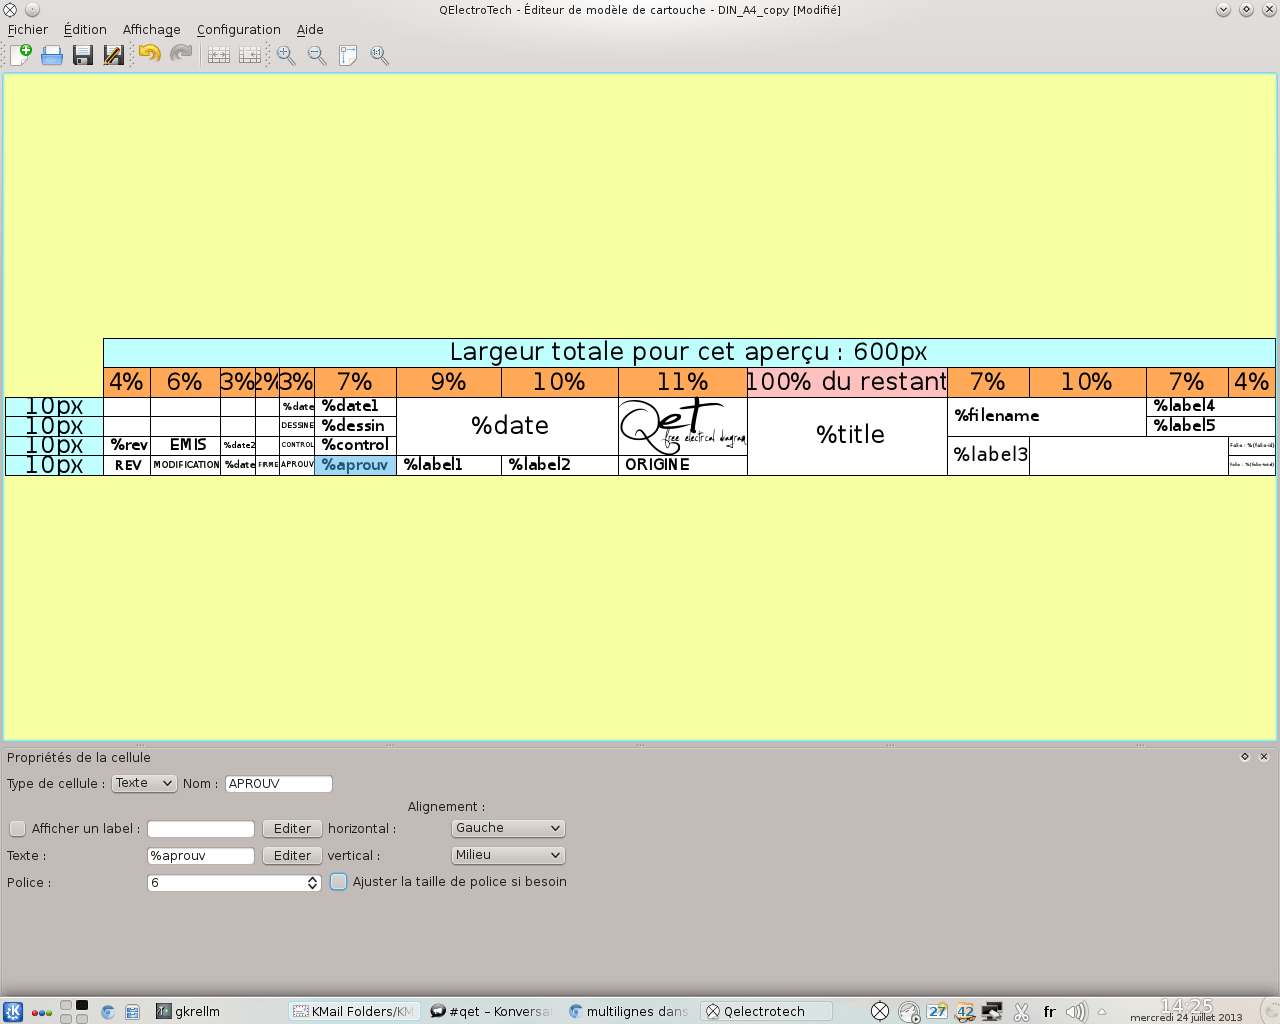
Task: Click the 'Largeur totale pour cet aperçu' header
Action: click(689, 352)
